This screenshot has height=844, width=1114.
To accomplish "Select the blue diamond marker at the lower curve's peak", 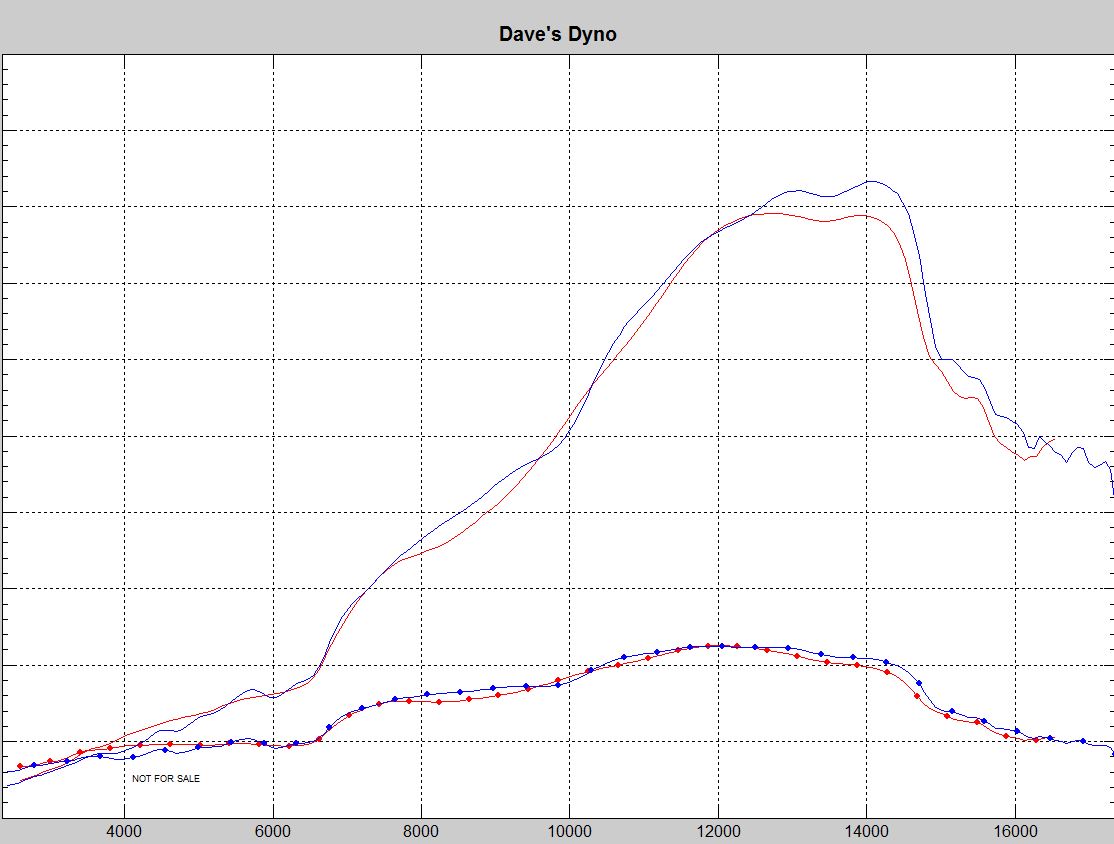I will 721,645.
